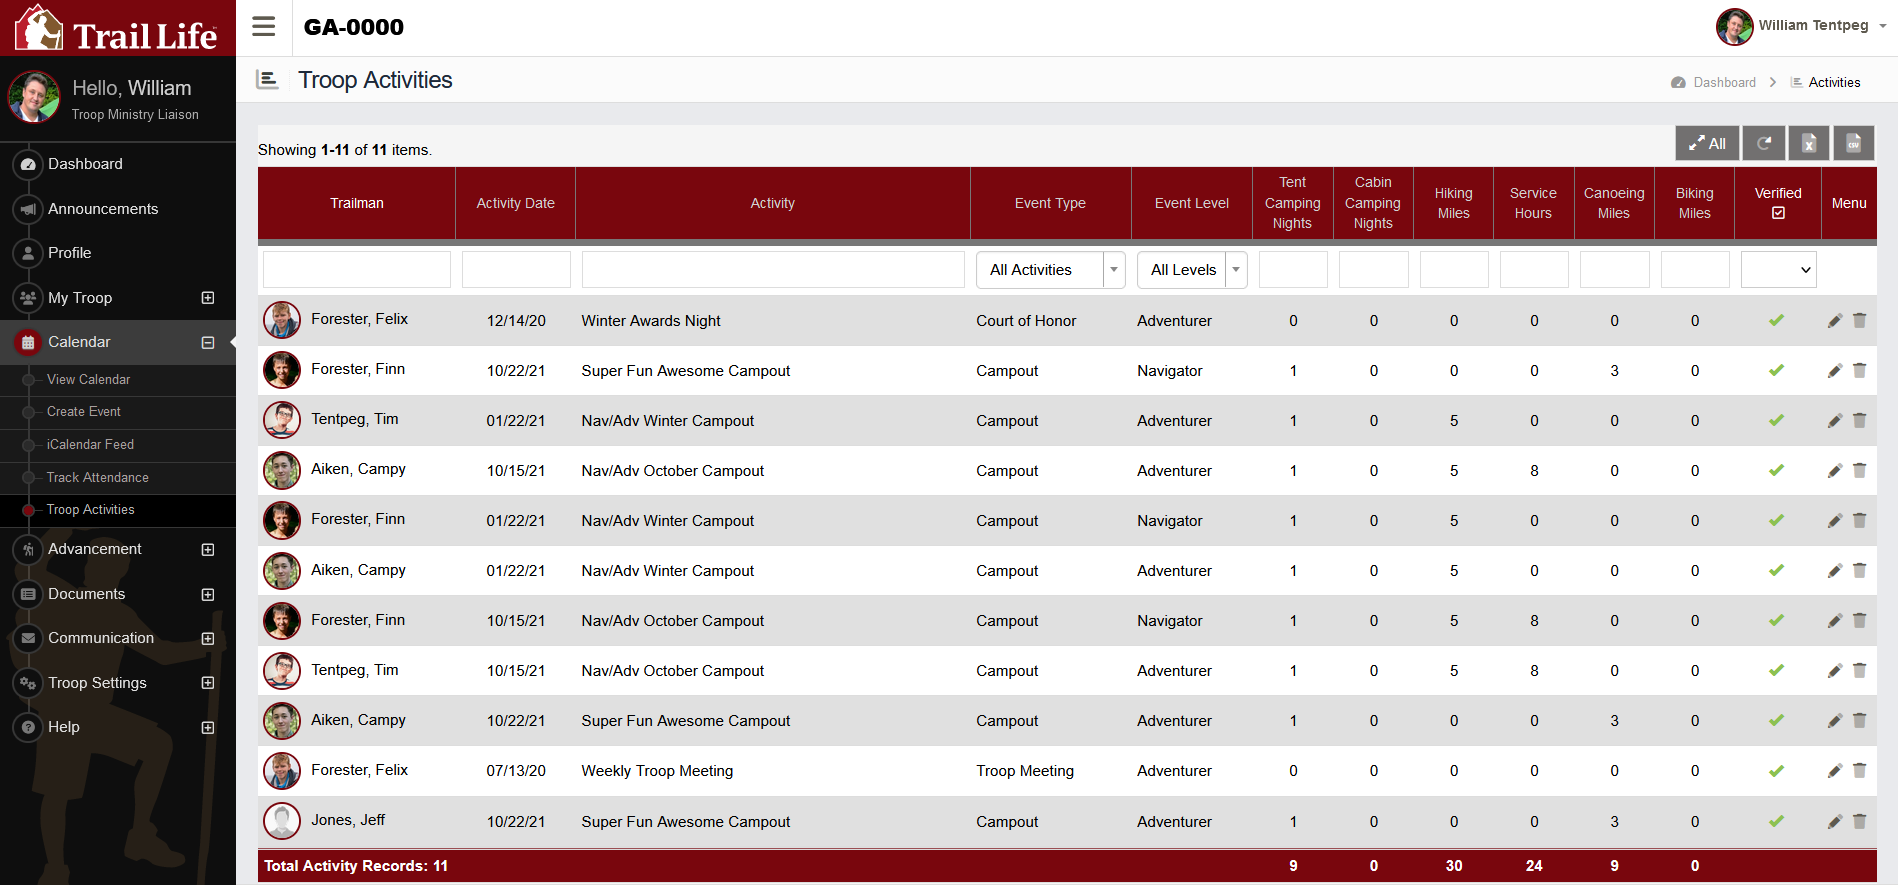1898x885 pixels.
Task: Open the All Levels event level filter
Action: point(1192,270)
